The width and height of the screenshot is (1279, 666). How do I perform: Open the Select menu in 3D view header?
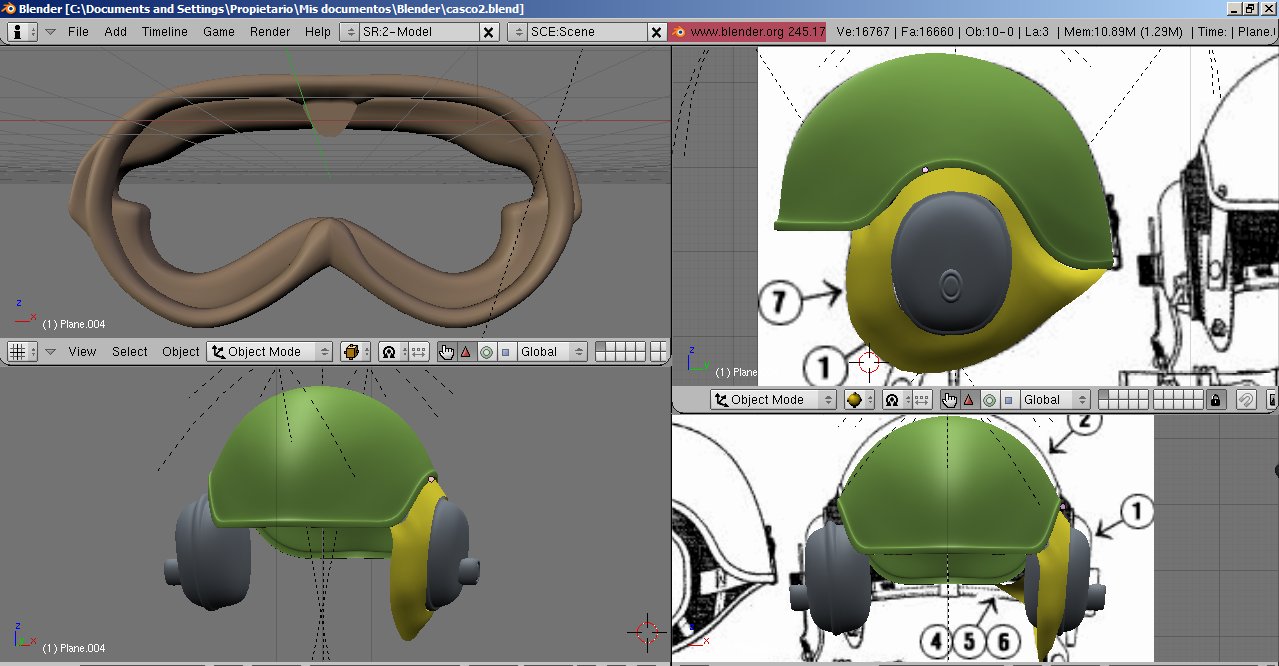point(129,352)
